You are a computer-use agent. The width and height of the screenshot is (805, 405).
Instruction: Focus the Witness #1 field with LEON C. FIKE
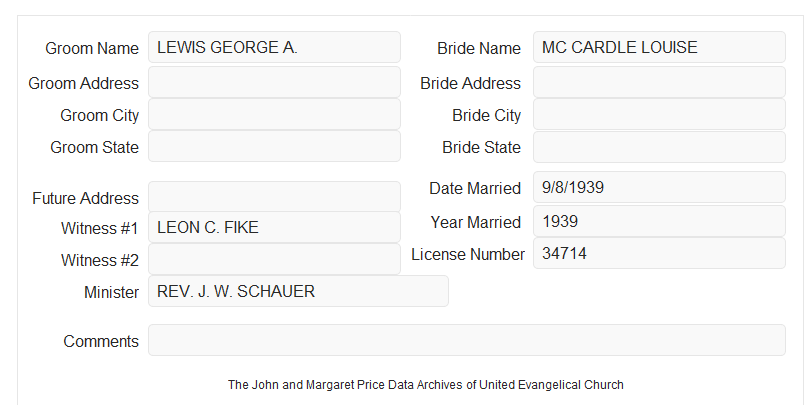pos(274,227)
